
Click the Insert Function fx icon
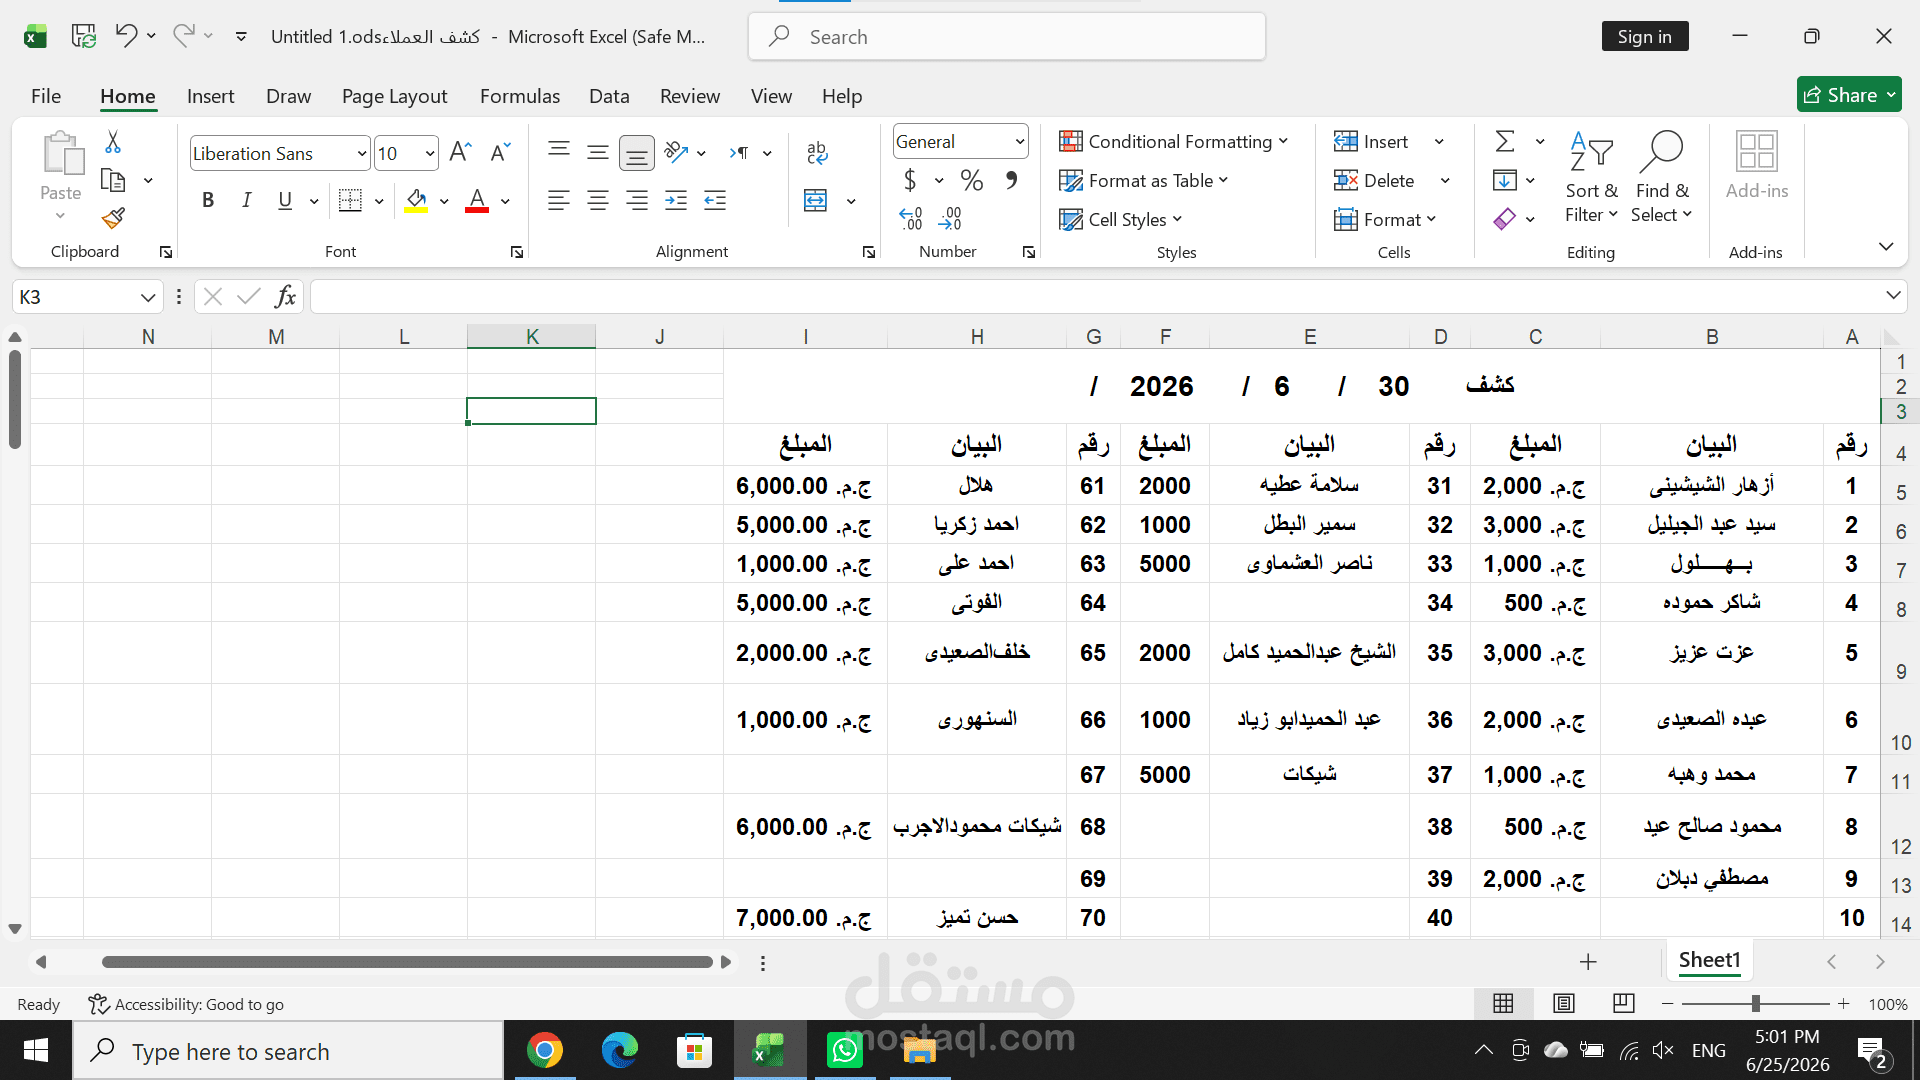[x=286, y=296]
